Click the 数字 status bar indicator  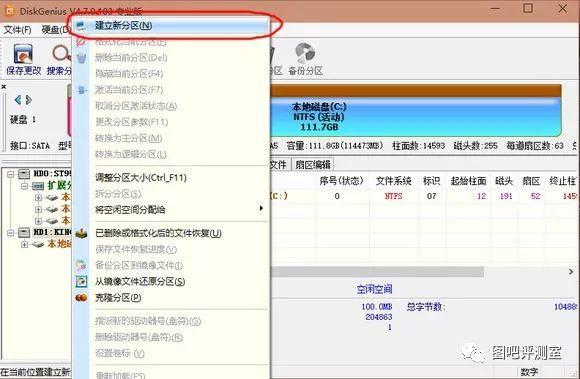529,372
